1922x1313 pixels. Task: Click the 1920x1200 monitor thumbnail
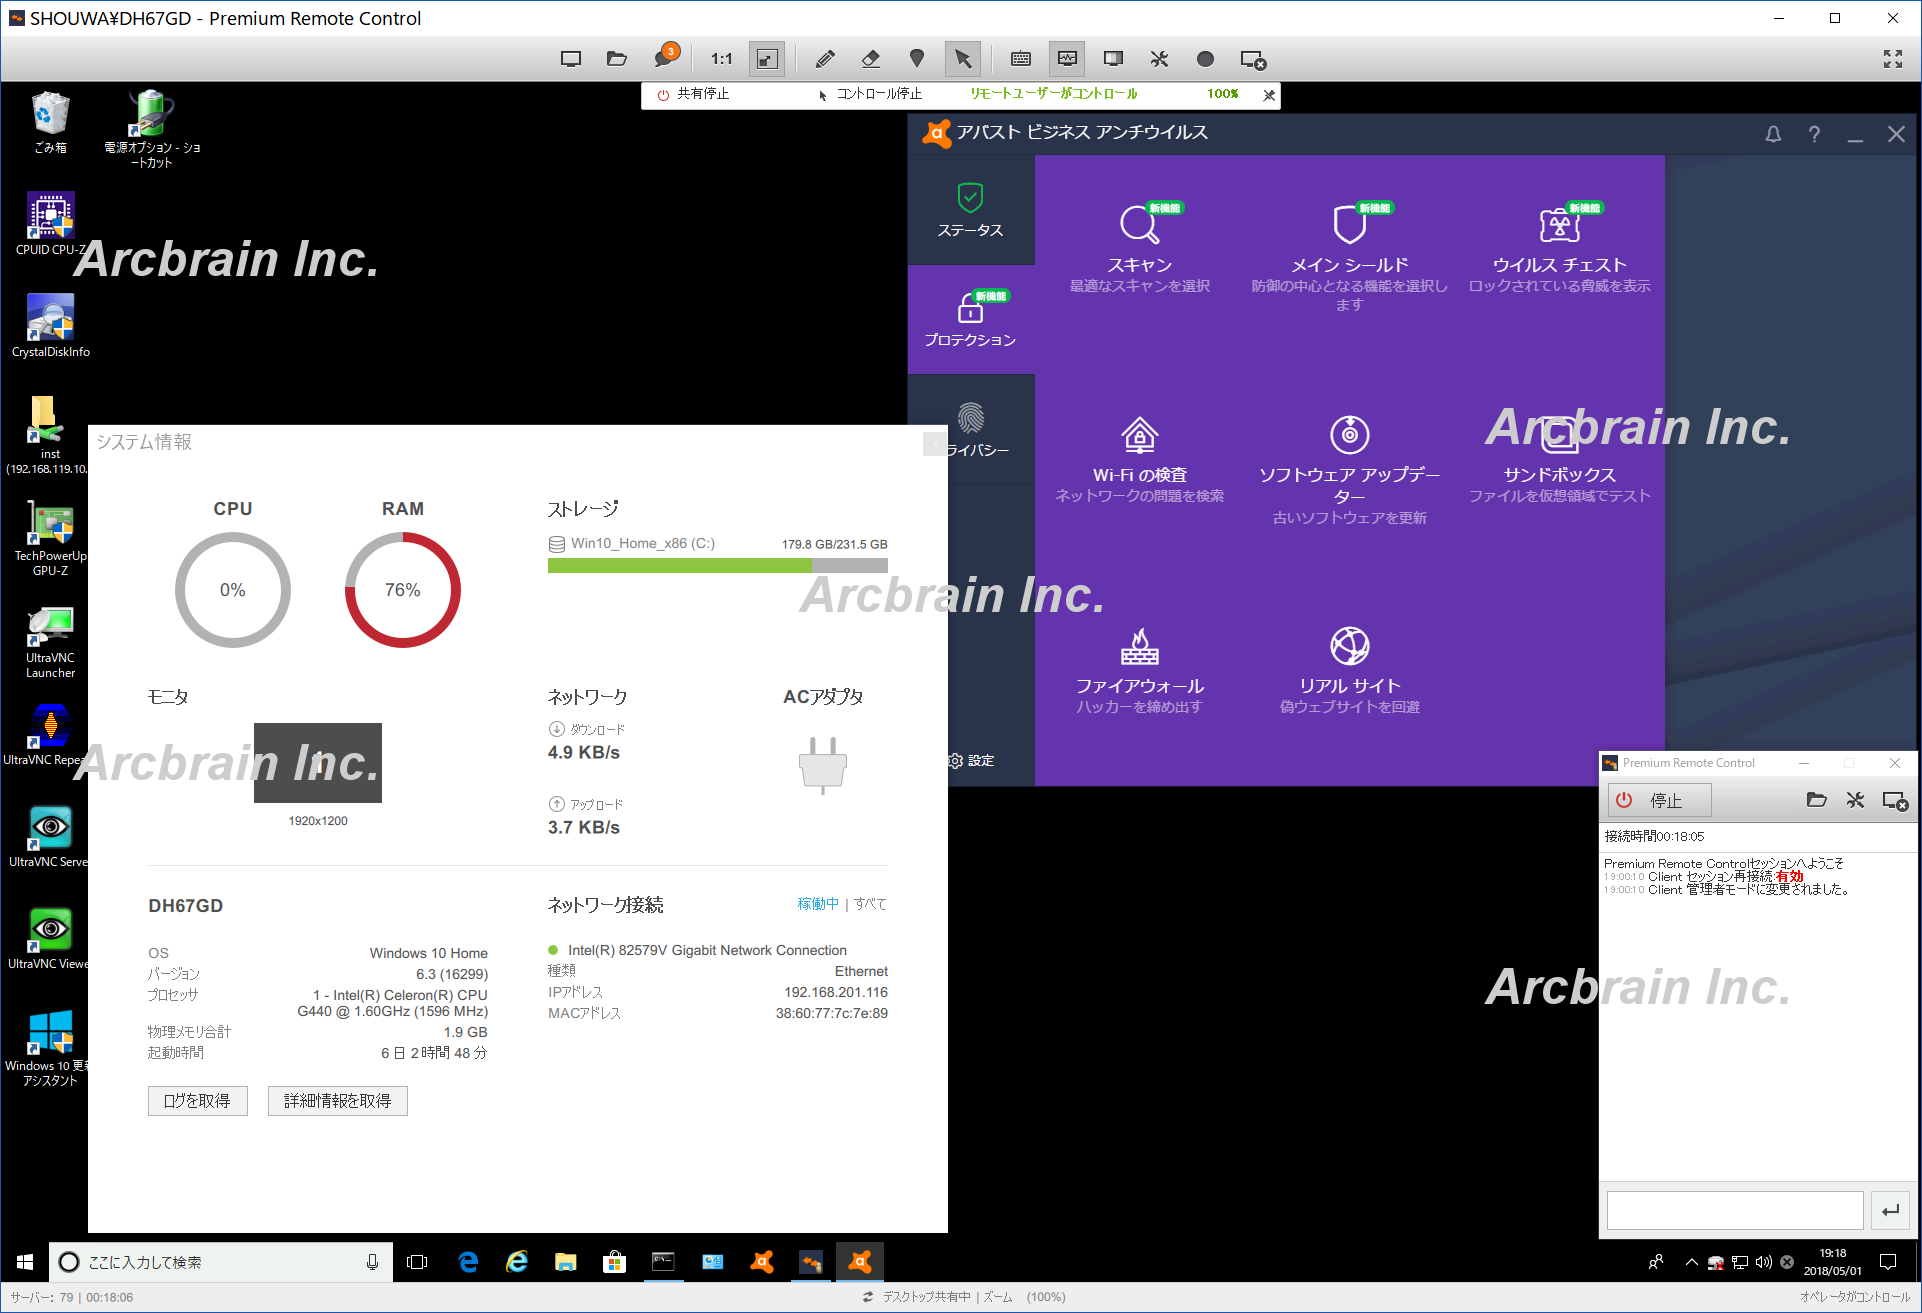[318, 763]
